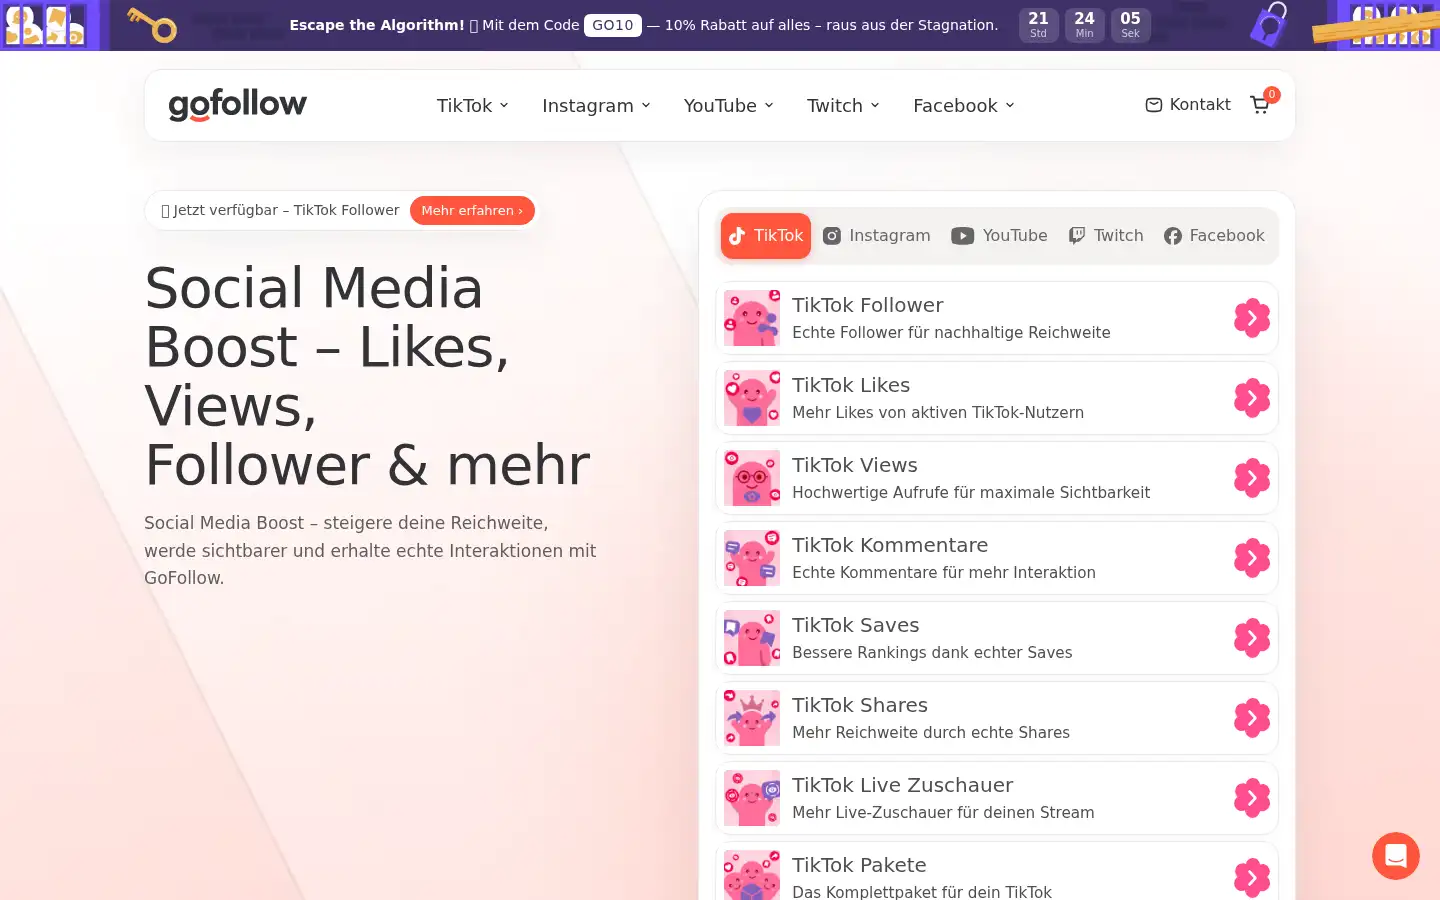
Task: Click the golden key icon in banner
Action: point(152,25)
